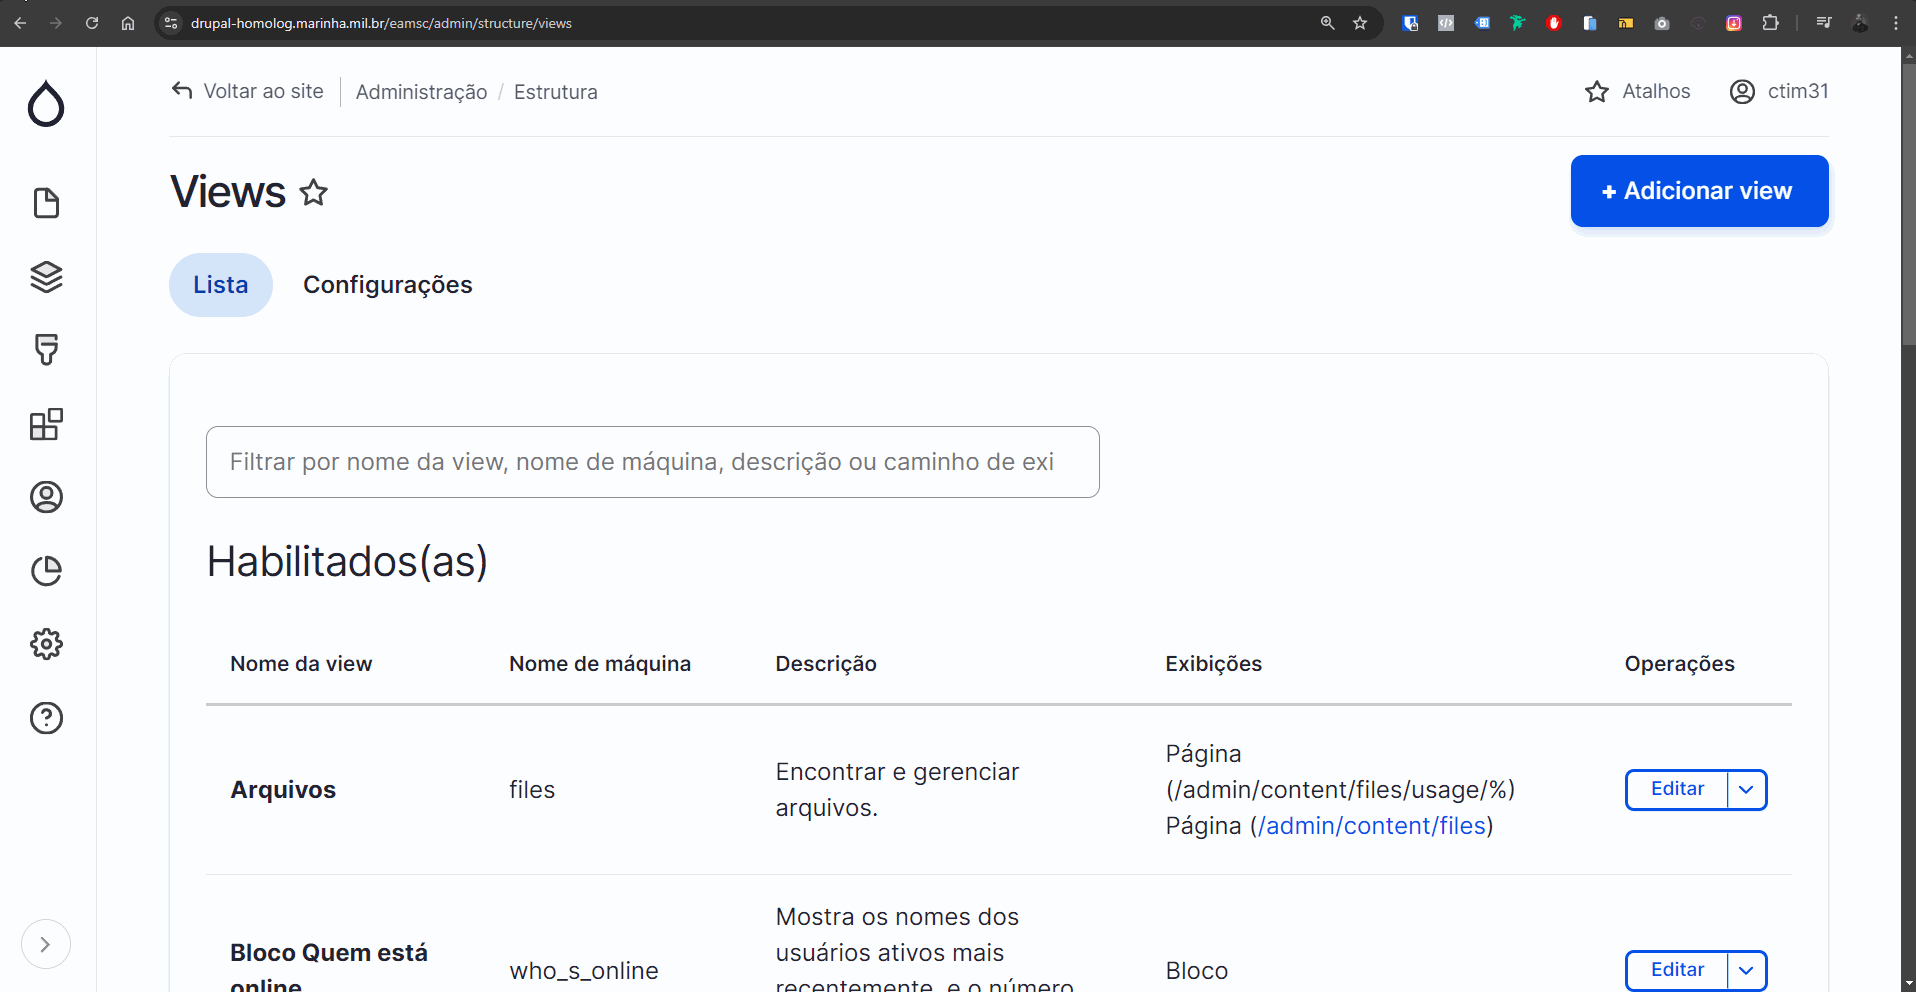
Task: Open Configuration via the gear icon
Action: pos(46,643)
